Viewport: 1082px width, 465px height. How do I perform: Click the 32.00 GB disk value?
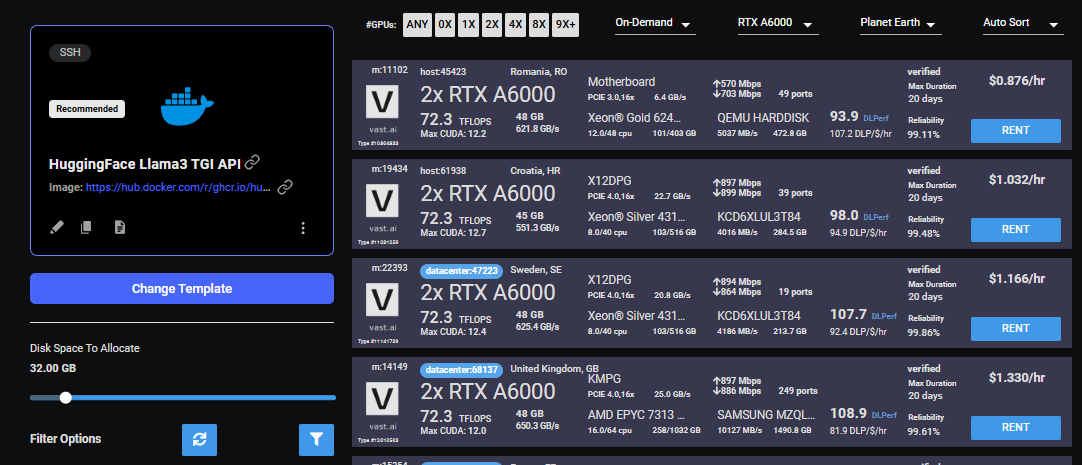pos(53,368)
